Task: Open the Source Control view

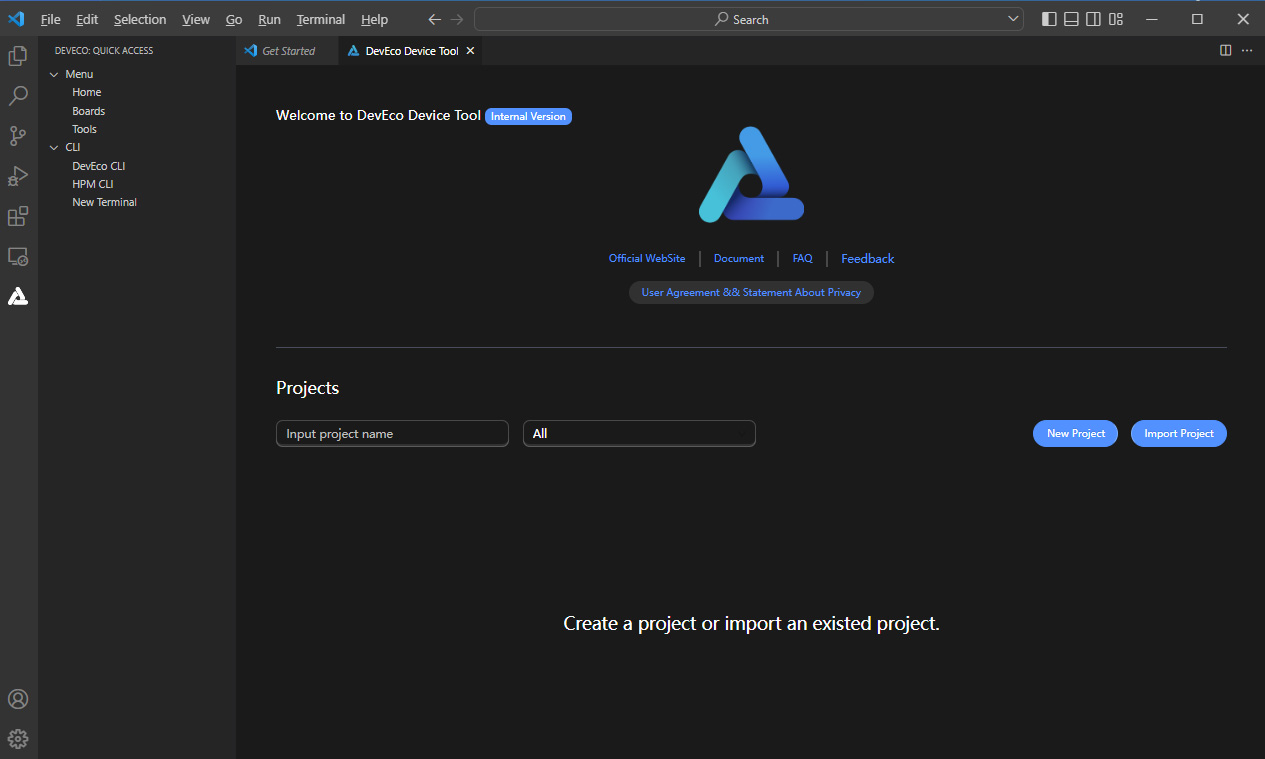Action: pyautogui.click(x=18, y=136)
